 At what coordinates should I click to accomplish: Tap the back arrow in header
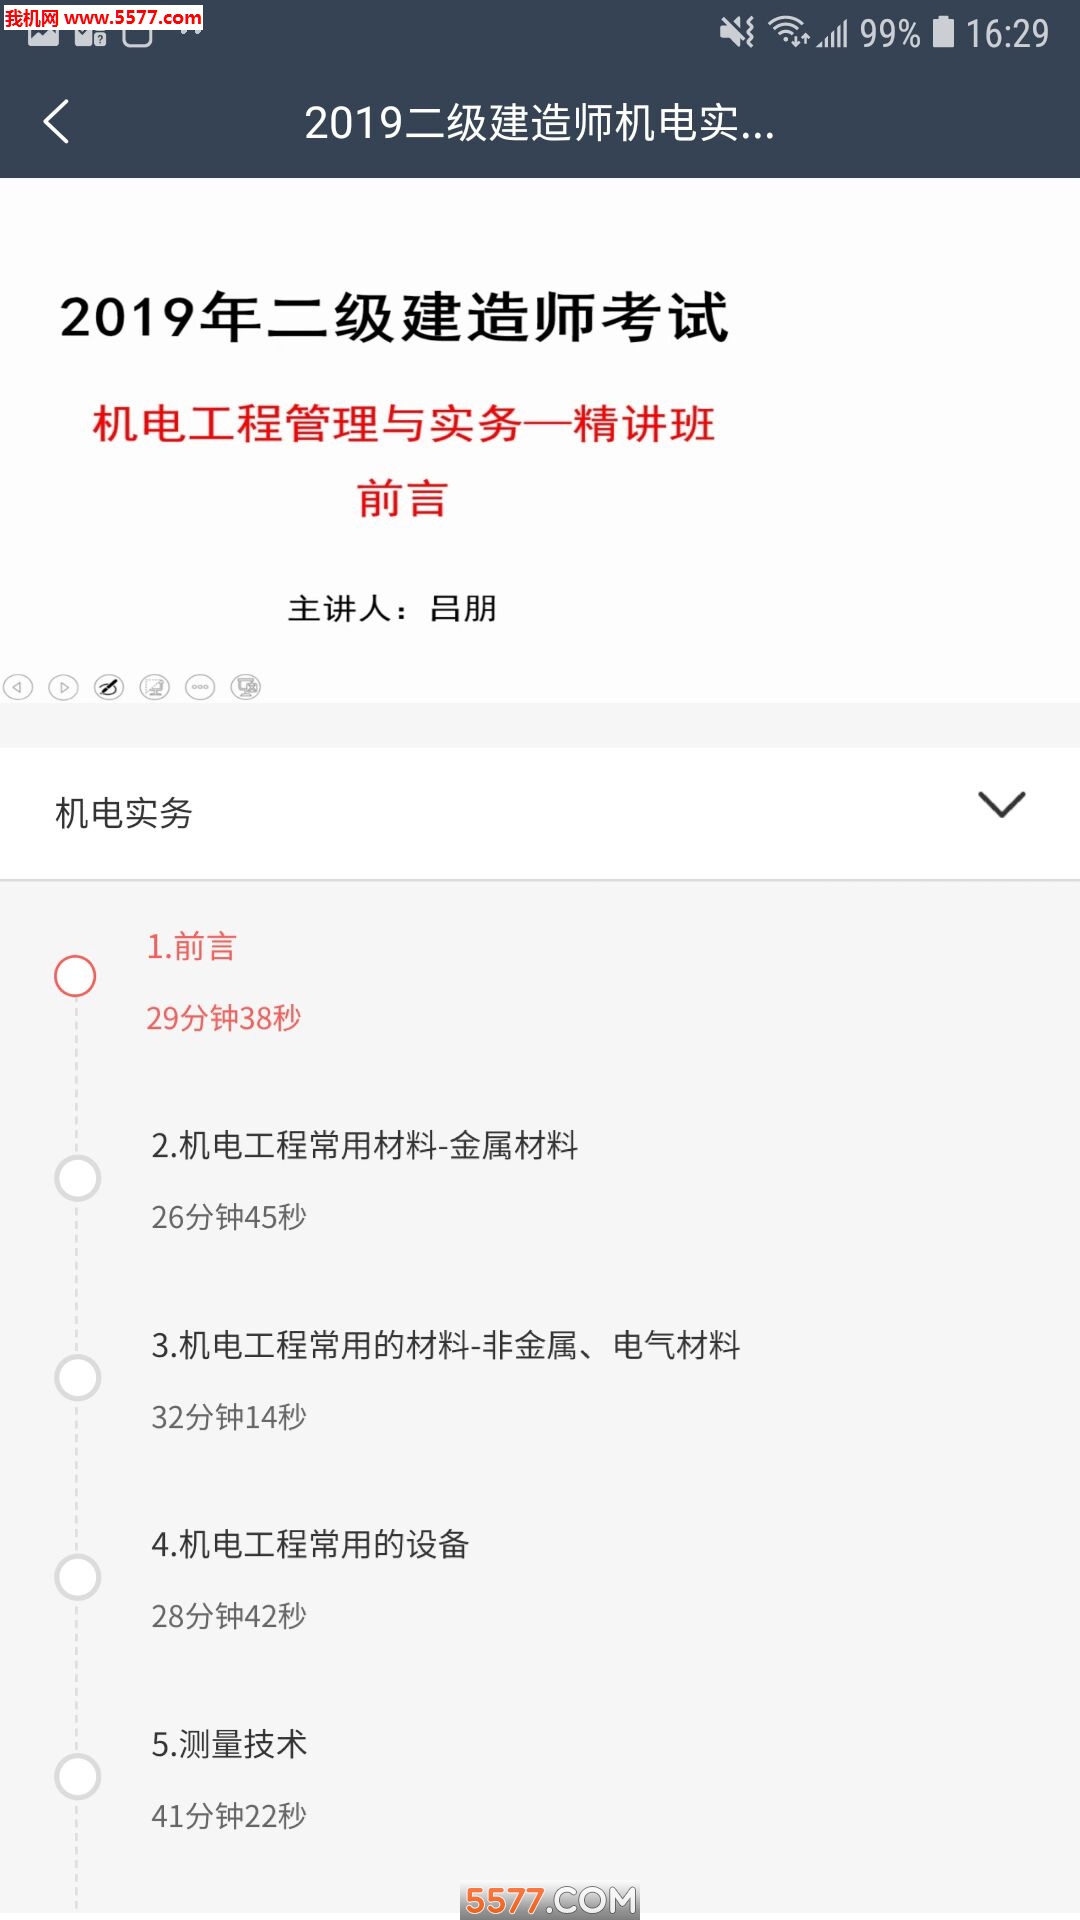click(x=57, y=122)
